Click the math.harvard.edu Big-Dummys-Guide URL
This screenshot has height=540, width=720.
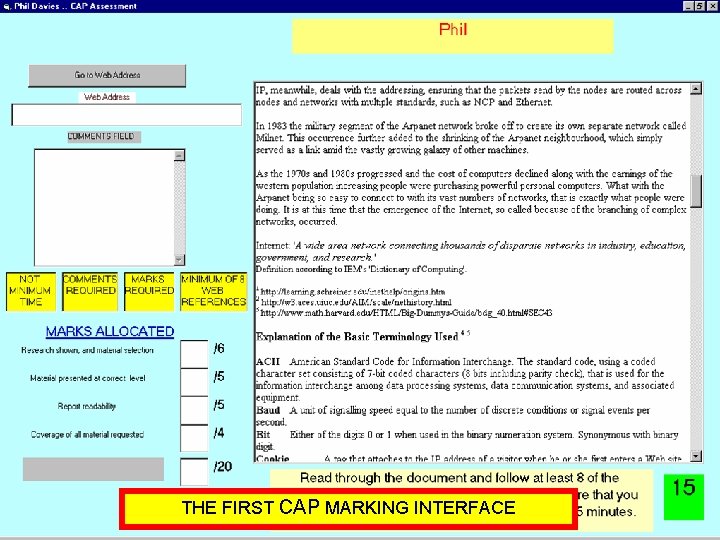406,313
